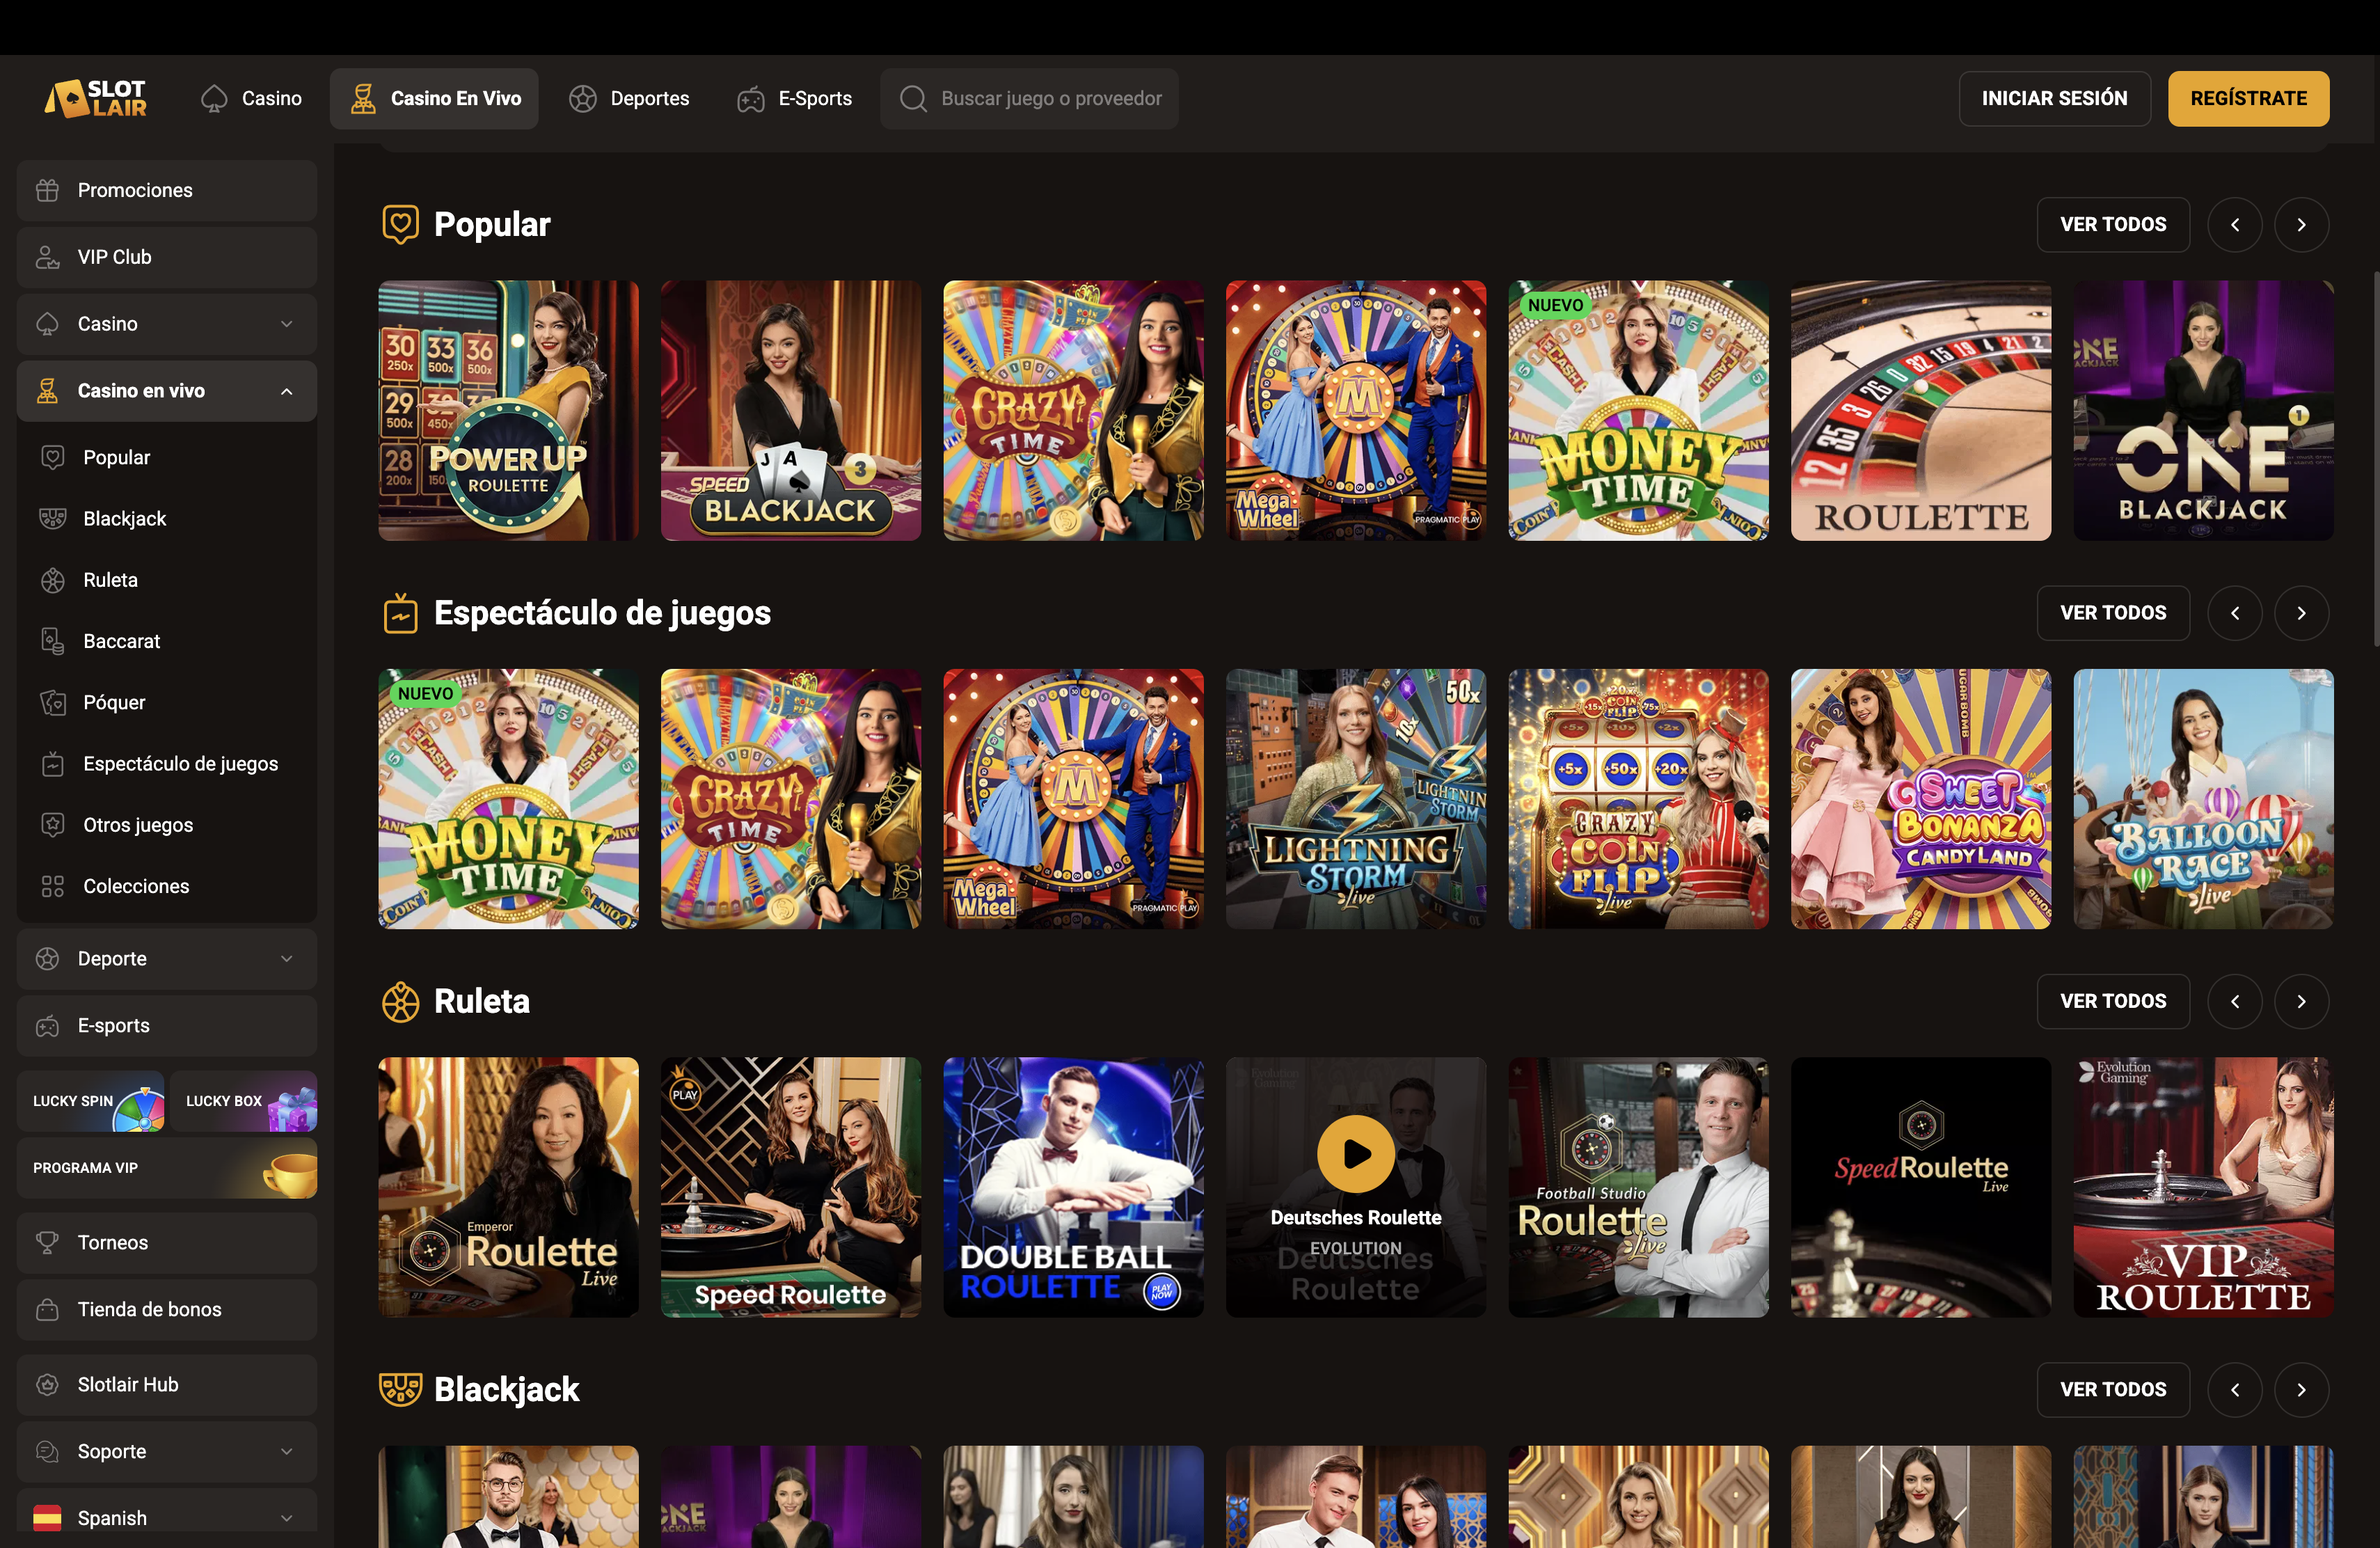Click VER TODOS for Ruleta
Image resolution: width=2380 pixels, height=1548 pixels.
2113,1001
